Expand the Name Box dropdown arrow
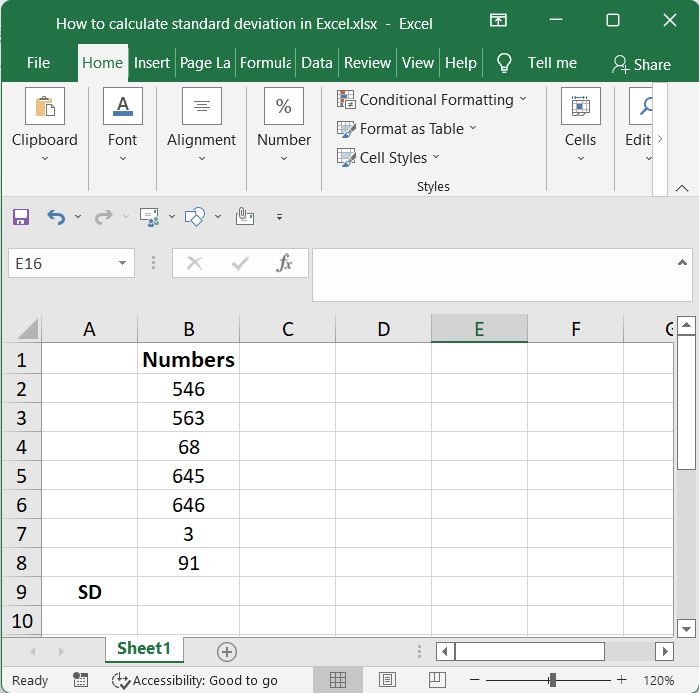This screenshot has width=700, height=693. click(123, 263)
